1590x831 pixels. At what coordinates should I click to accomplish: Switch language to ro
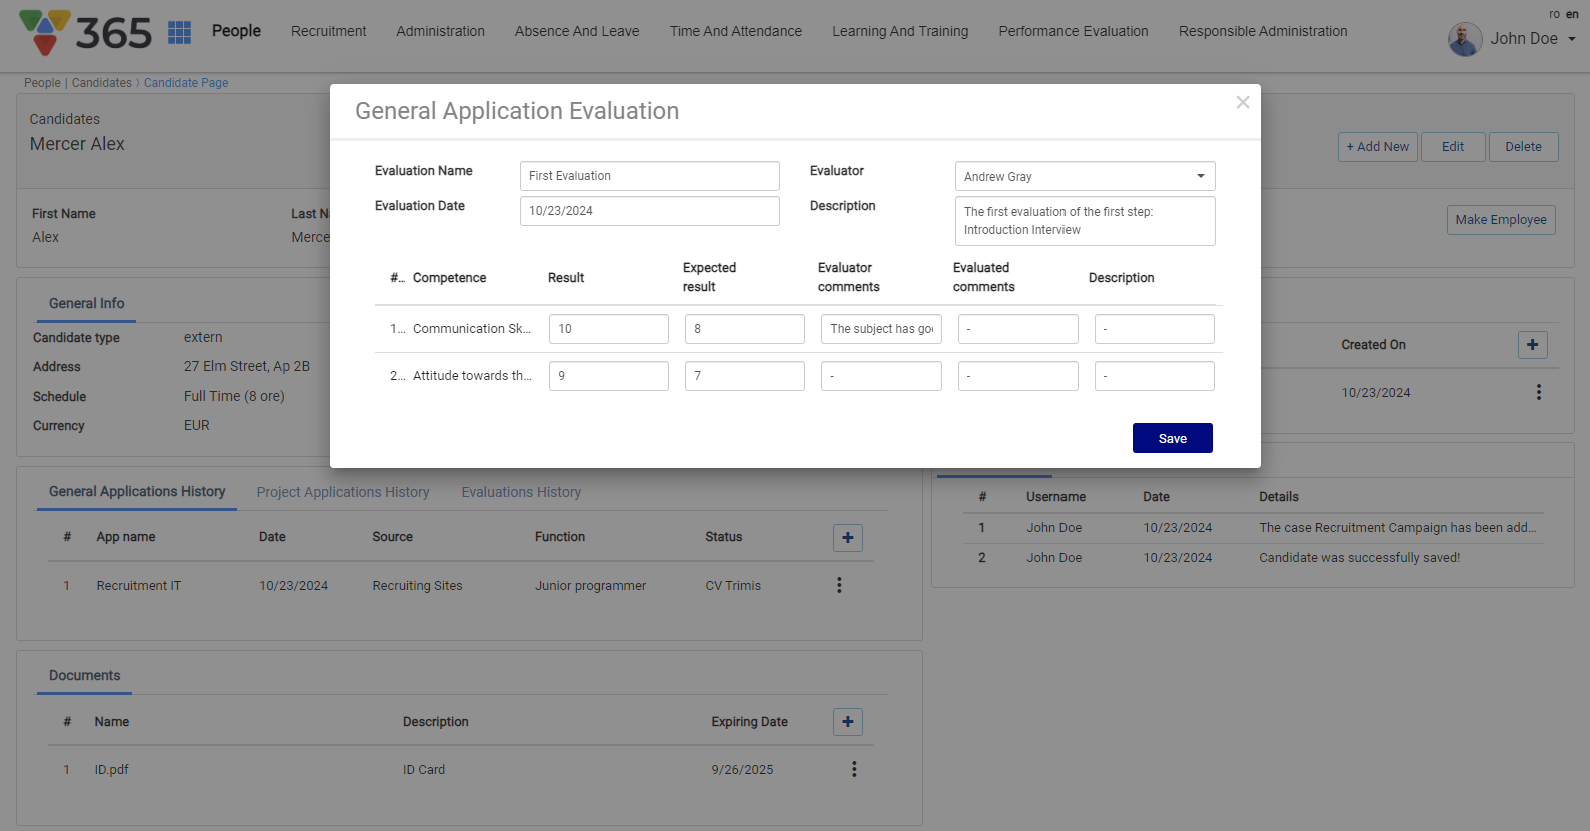pyautogui.click(x=1554, y=14)
